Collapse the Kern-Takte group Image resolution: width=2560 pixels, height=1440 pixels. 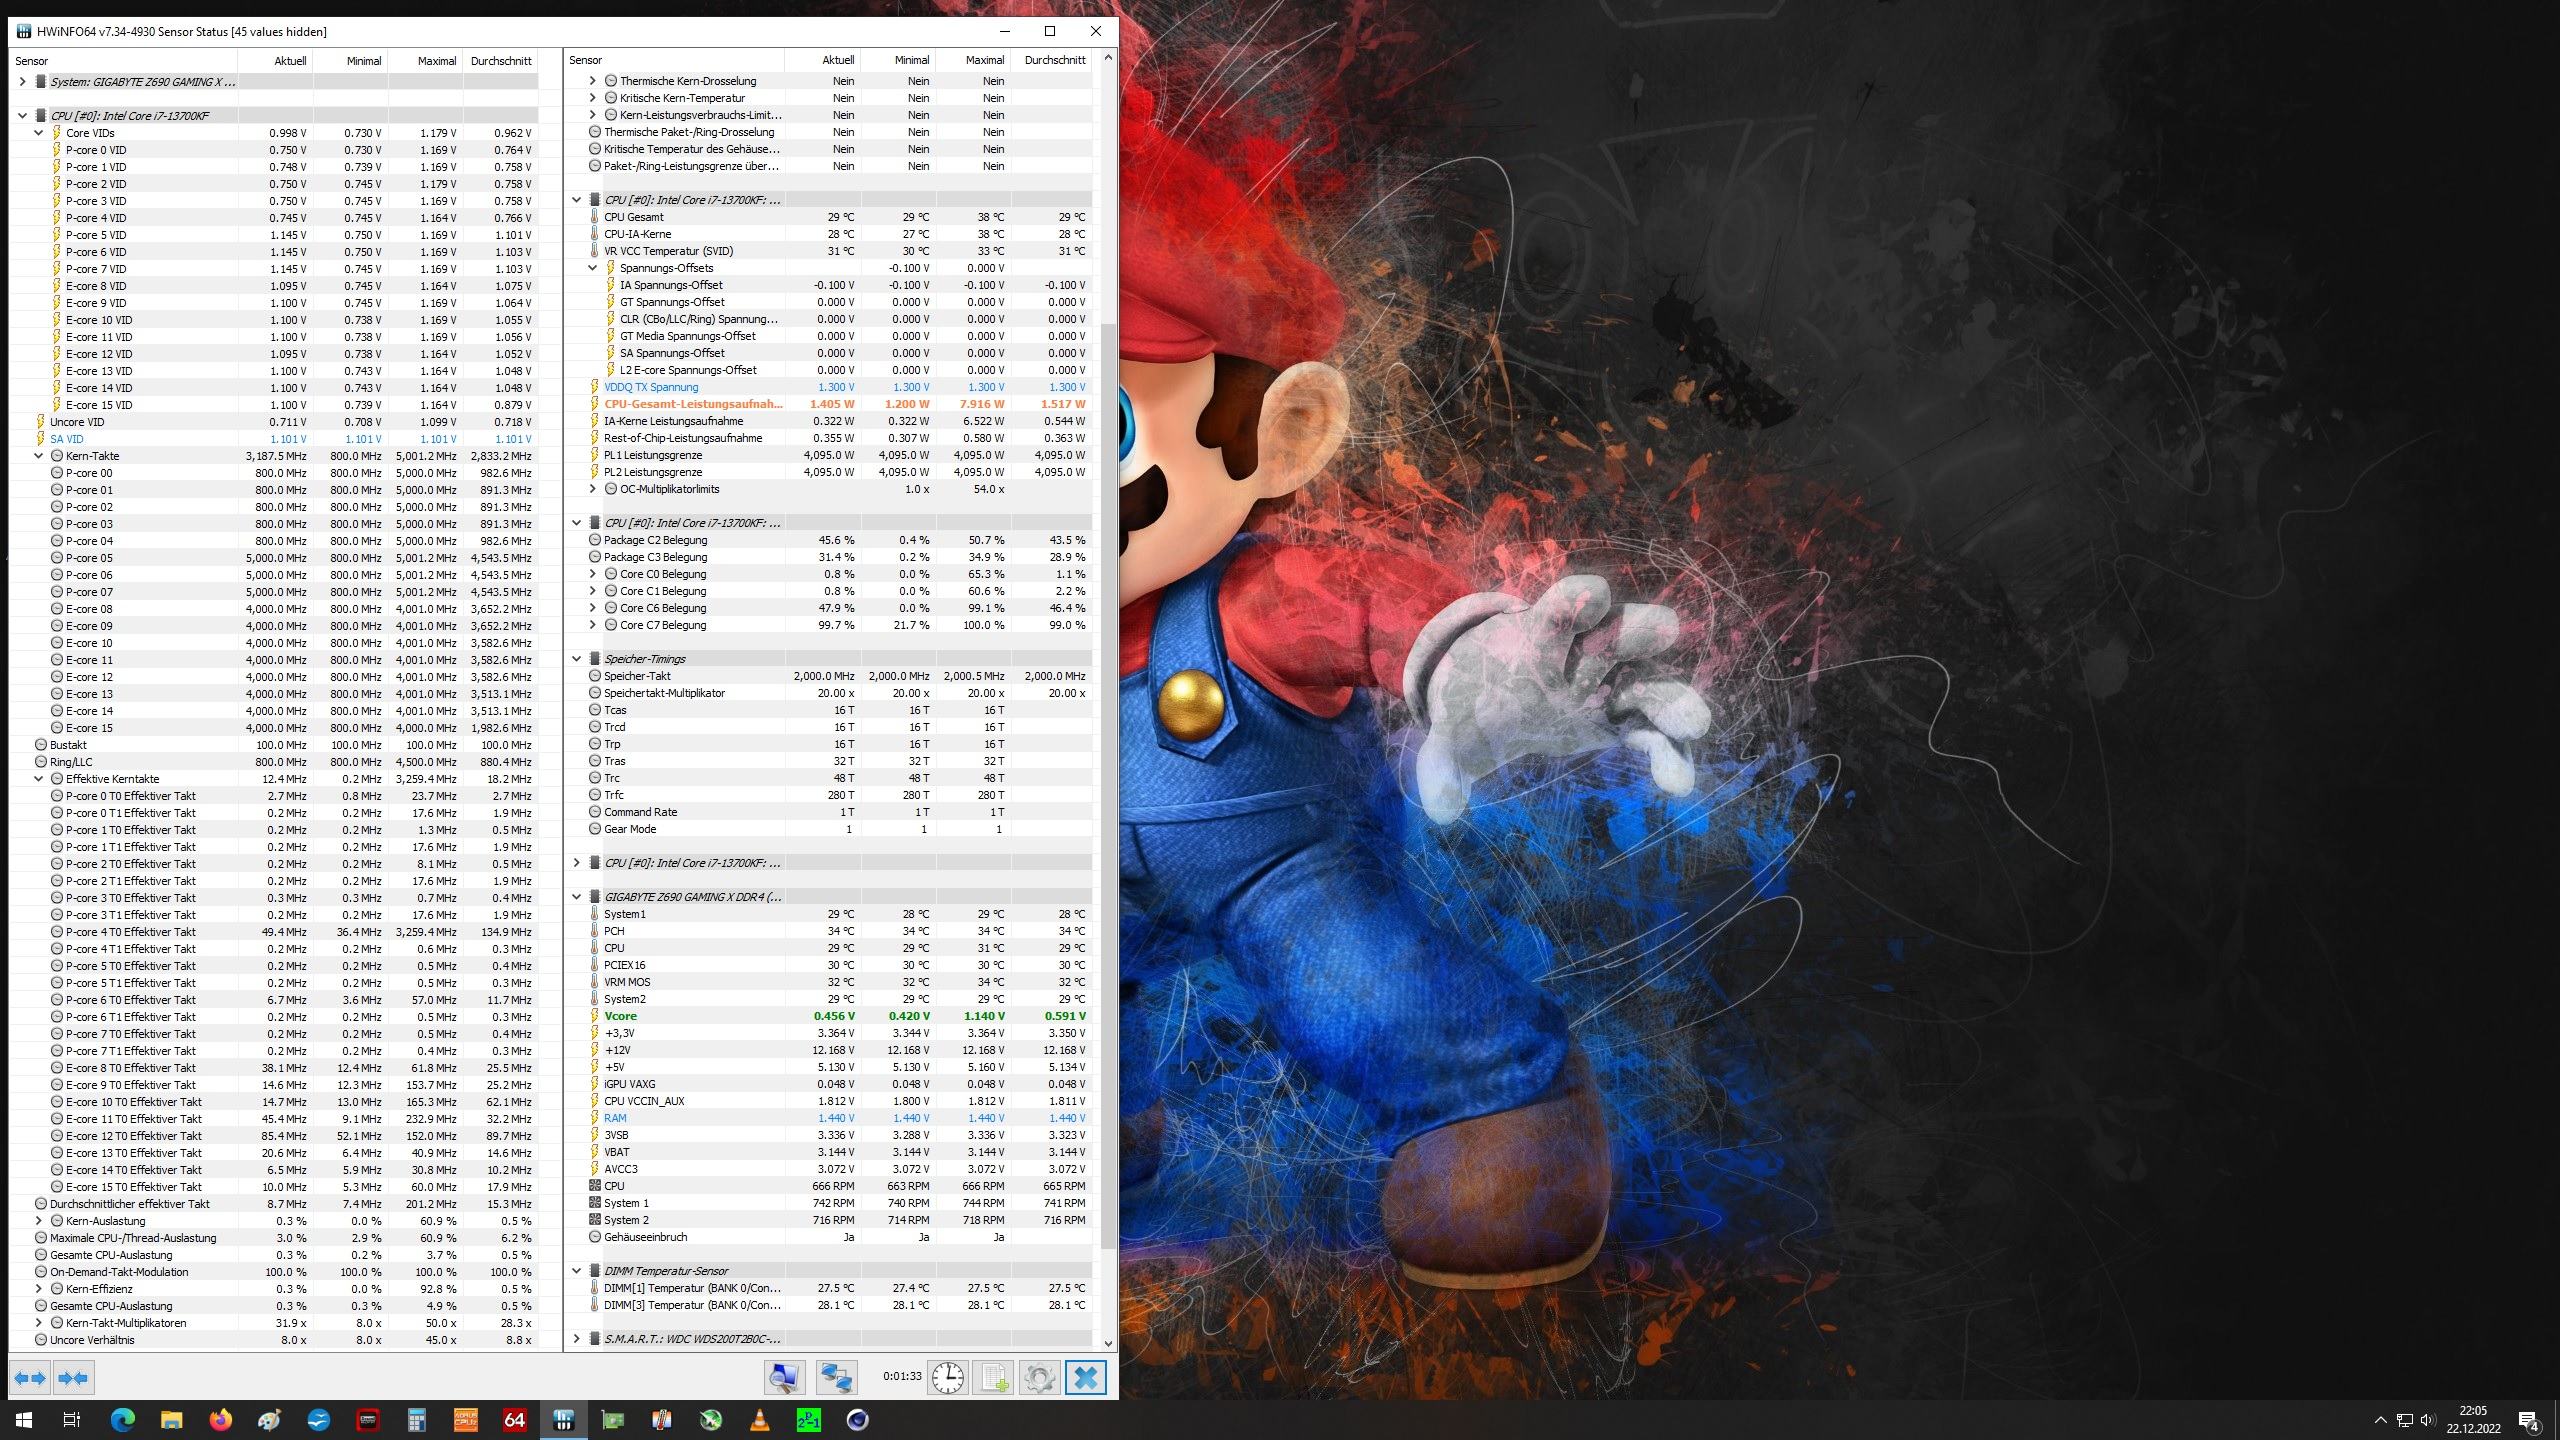[x=38, y=456]
